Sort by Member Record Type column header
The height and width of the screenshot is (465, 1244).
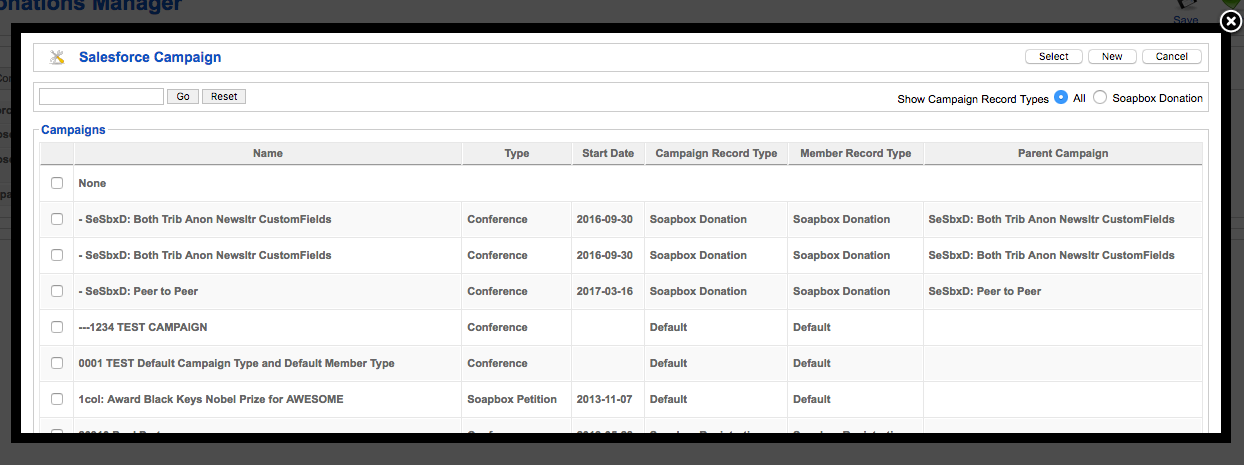click(x=856, y=153)
